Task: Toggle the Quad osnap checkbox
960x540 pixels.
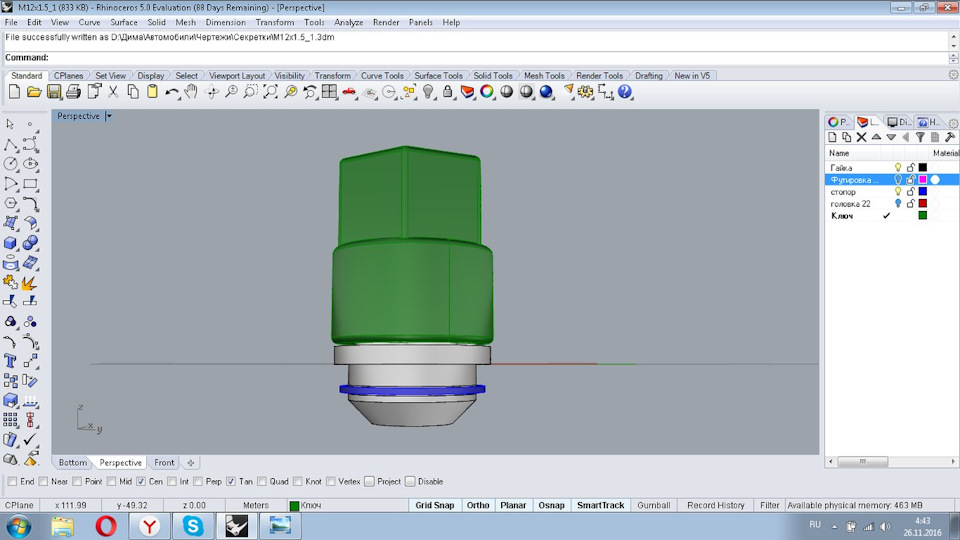Action: (x=262, y=482)
